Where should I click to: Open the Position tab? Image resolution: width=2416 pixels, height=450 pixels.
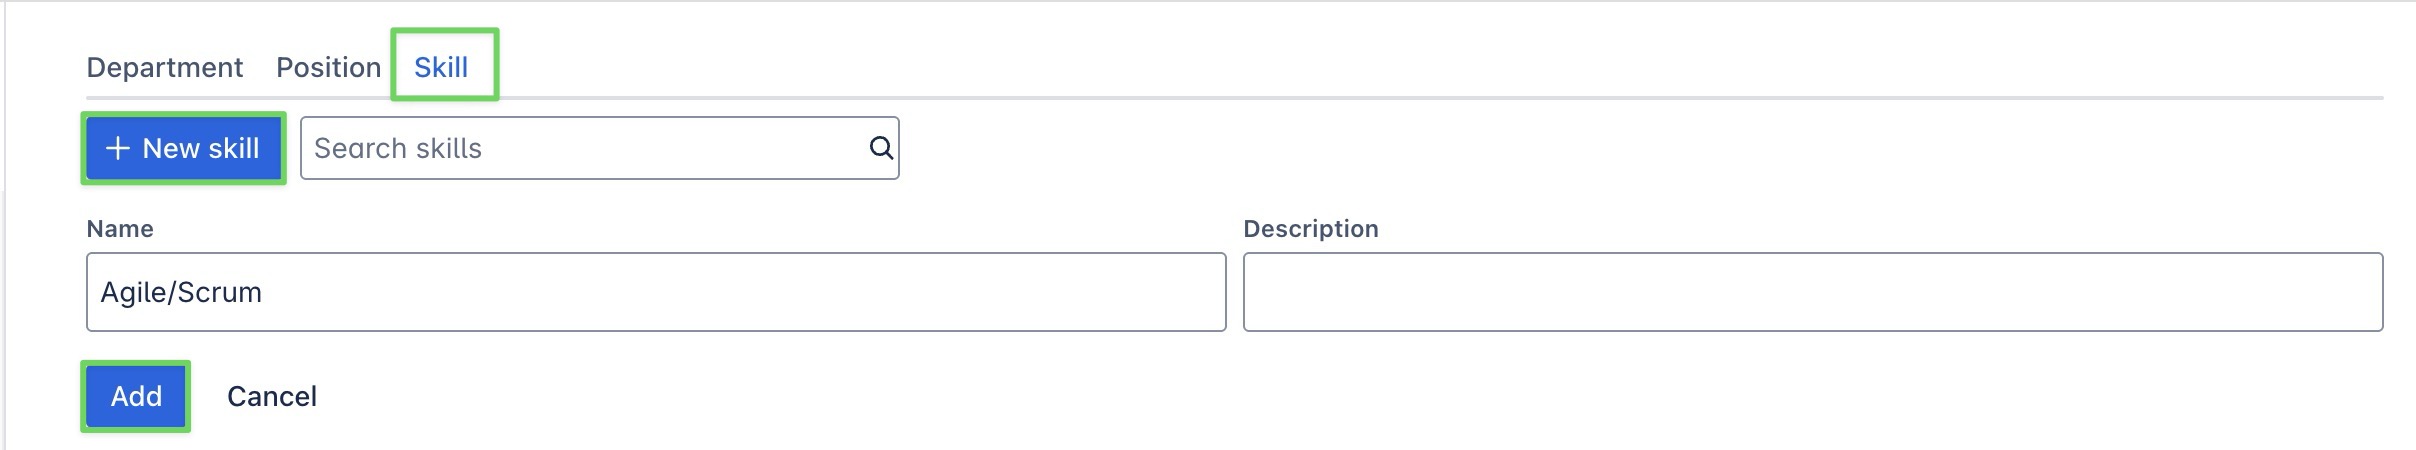tap(328, 67)
